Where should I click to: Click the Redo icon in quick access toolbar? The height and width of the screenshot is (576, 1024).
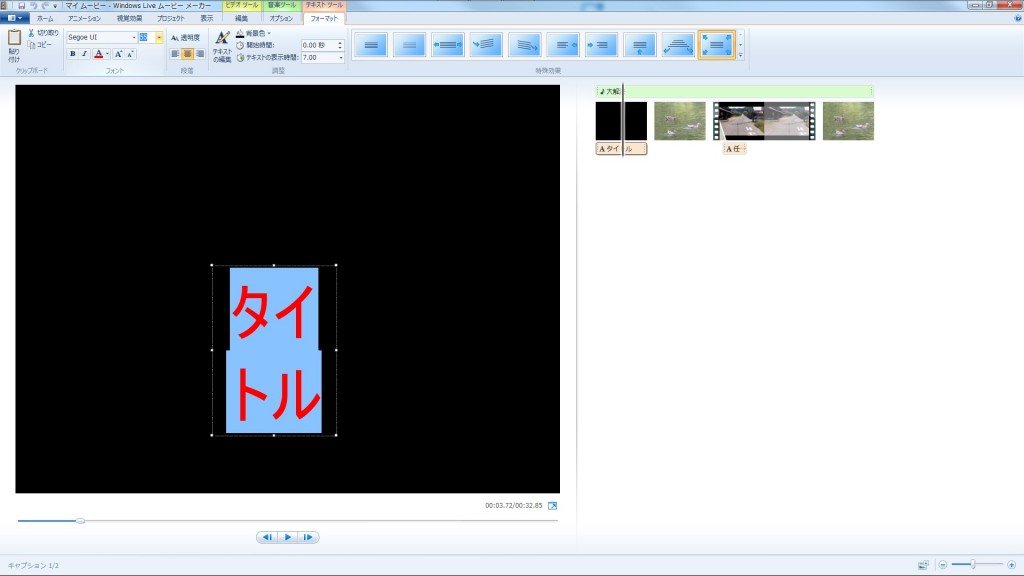(45, 5)
